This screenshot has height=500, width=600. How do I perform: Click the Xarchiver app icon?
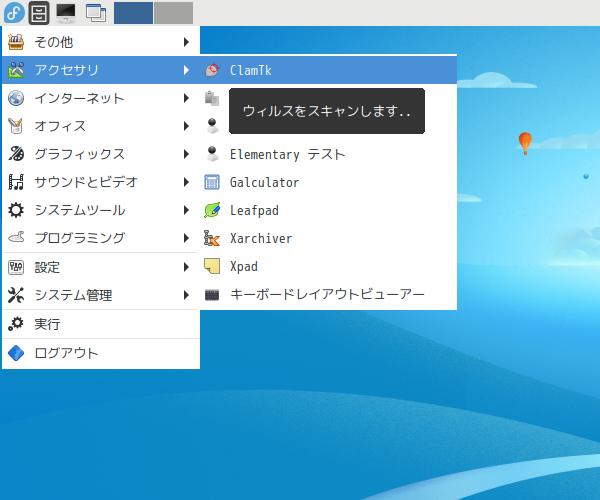pyautogui.click(x=212, y=238)
